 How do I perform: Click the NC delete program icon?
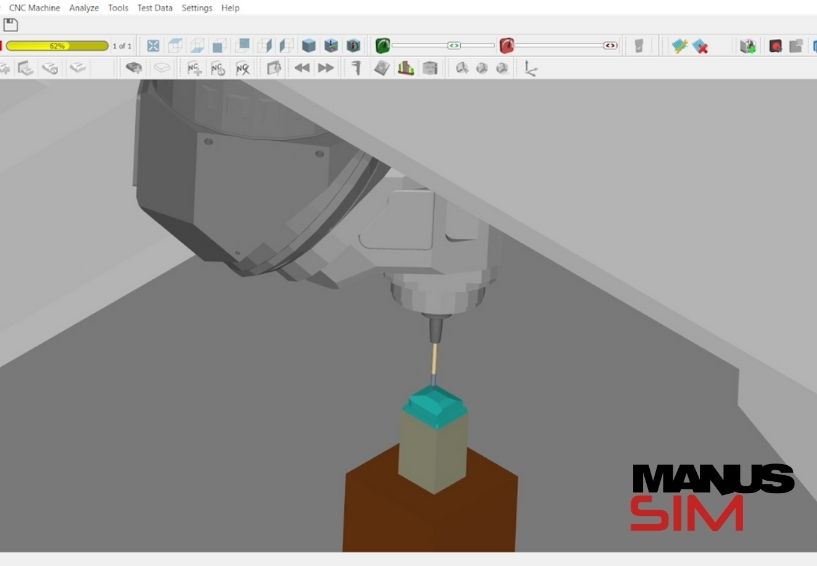pos(242,68)
